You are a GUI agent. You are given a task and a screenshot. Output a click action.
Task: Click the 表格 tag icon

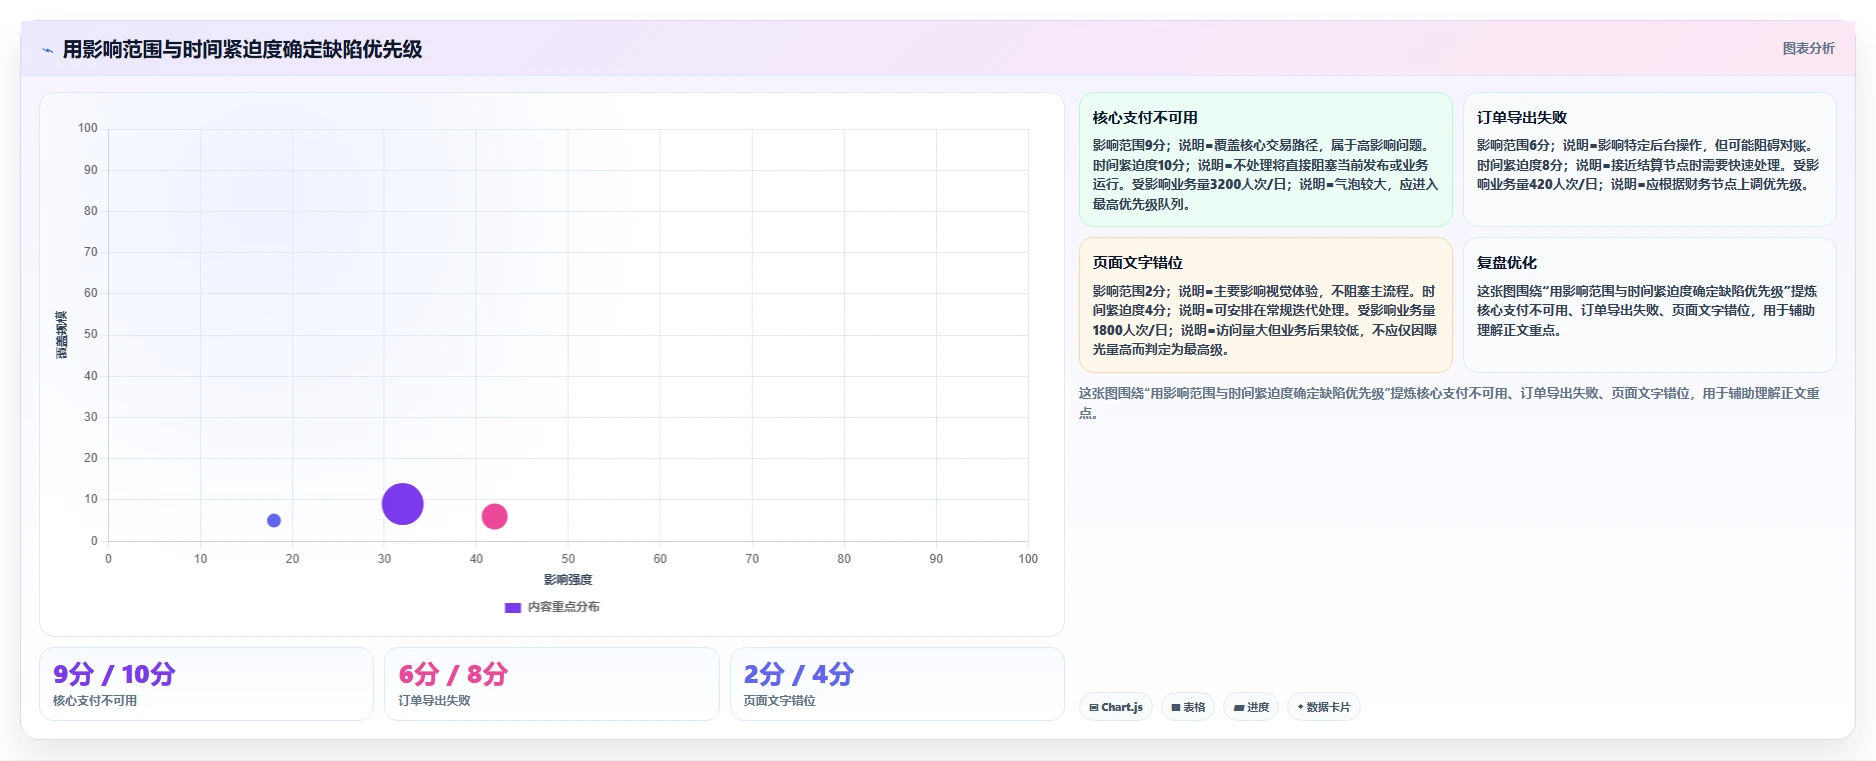[1176, 707]
